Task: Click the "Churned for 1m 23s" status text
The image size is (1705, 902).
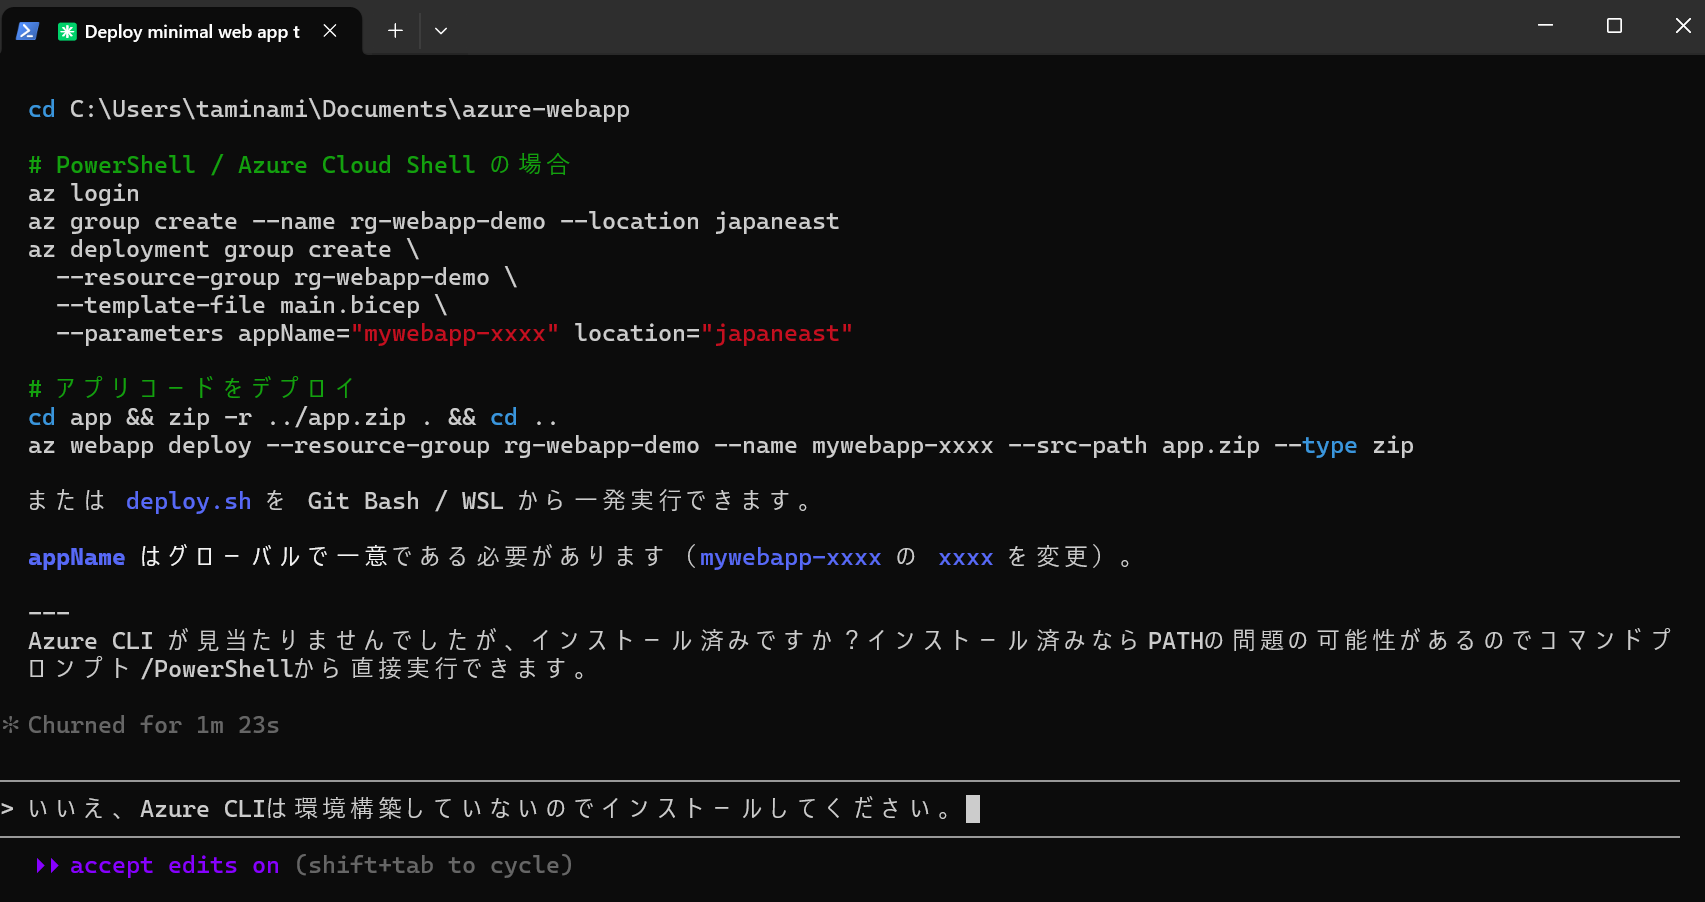Action: (153, 725)
